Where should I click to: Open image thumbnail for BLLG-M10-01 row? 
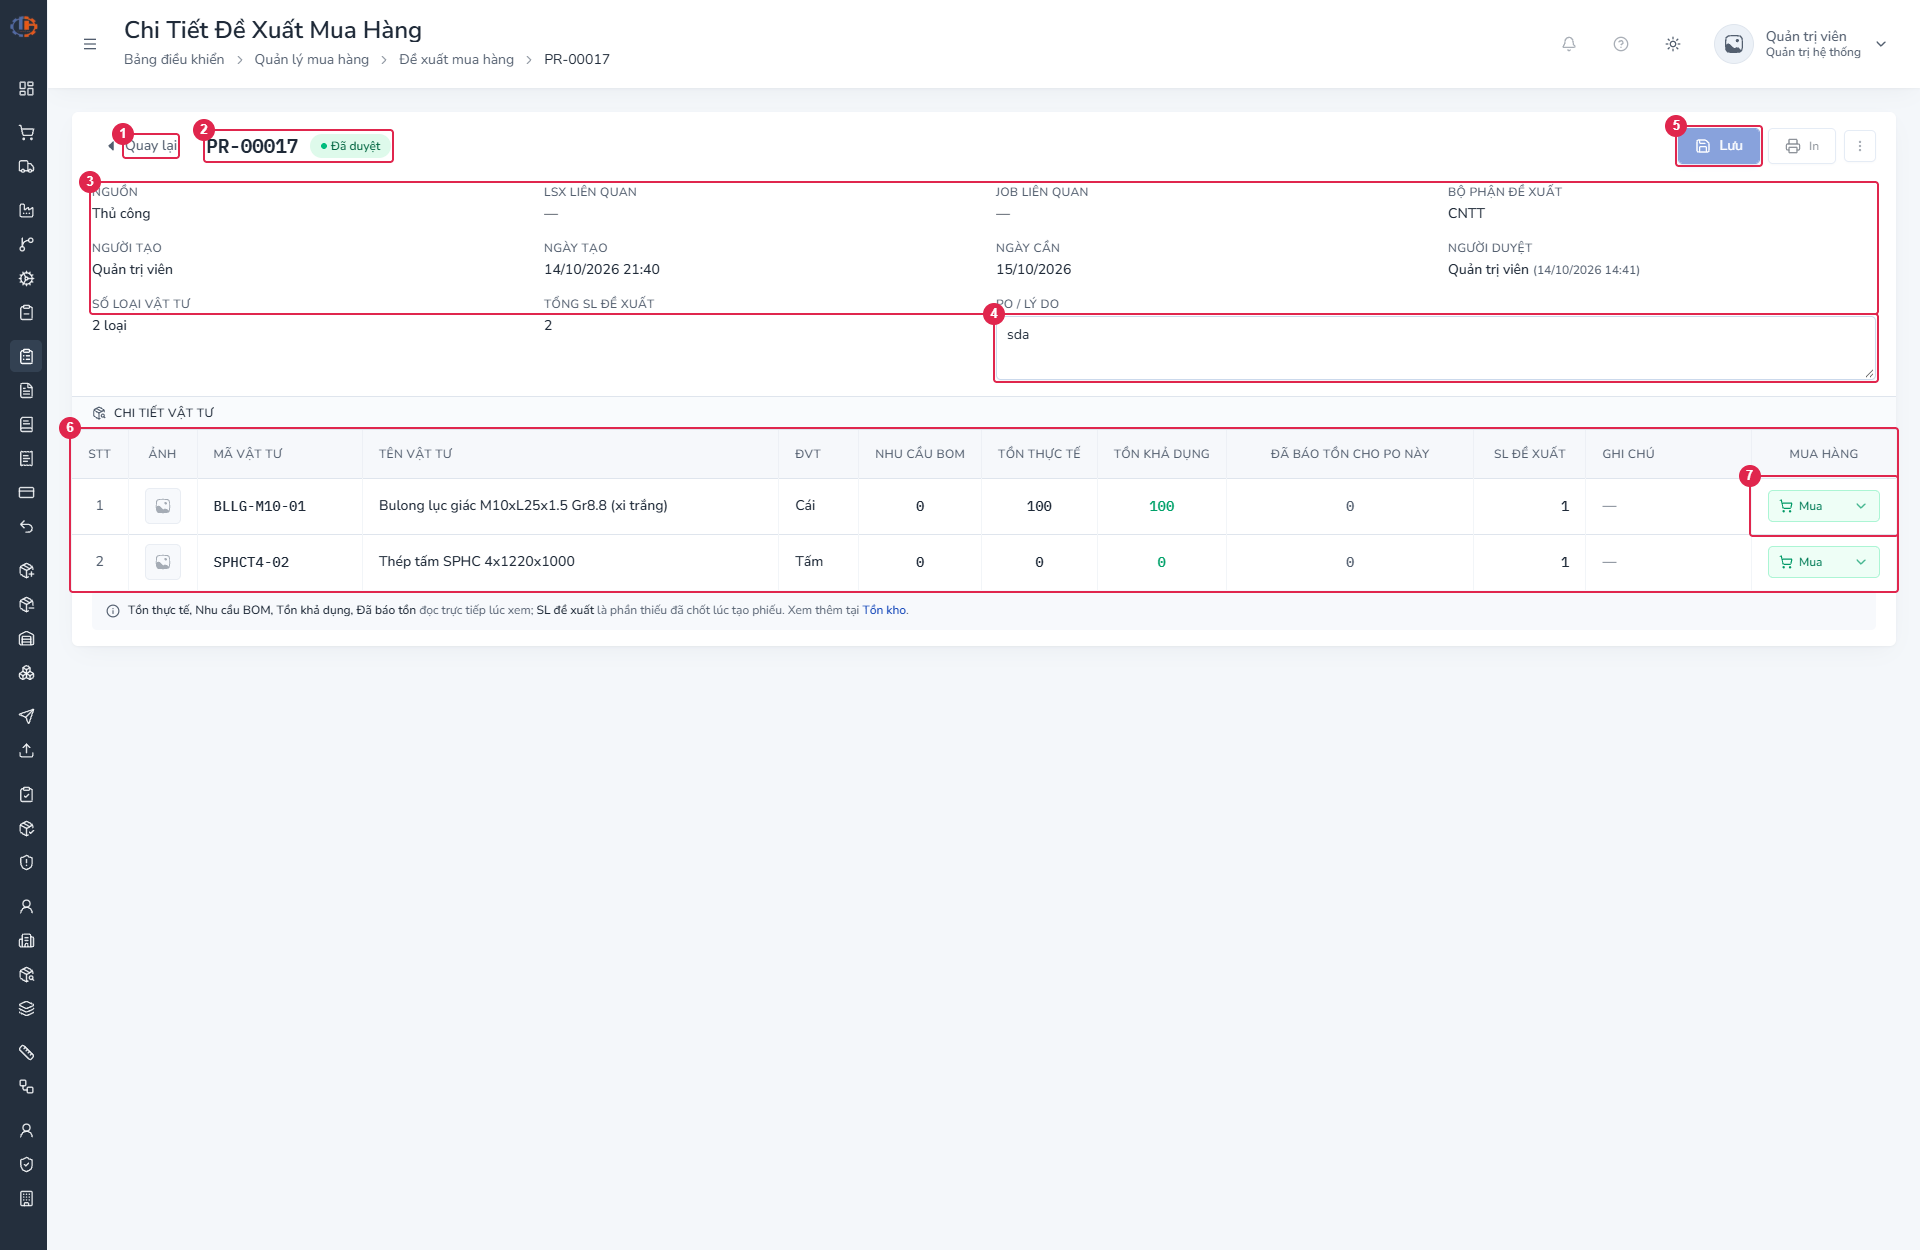pos(163,506)
